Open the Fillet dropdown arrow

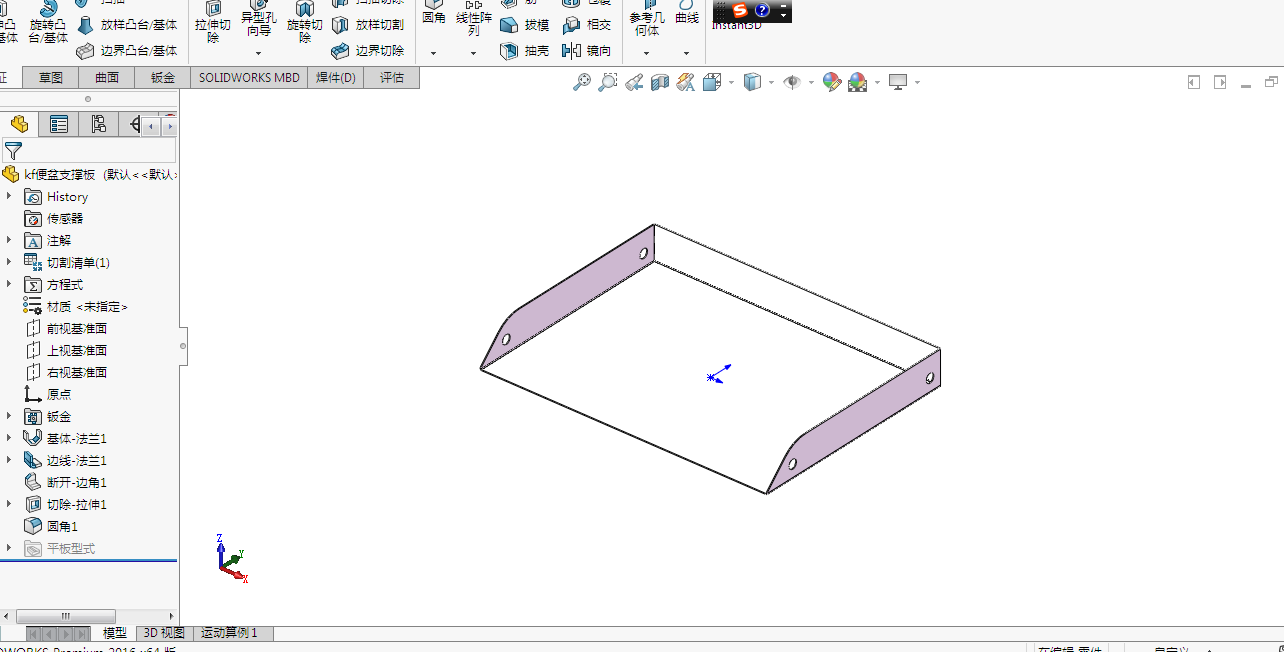pos(433,53)
